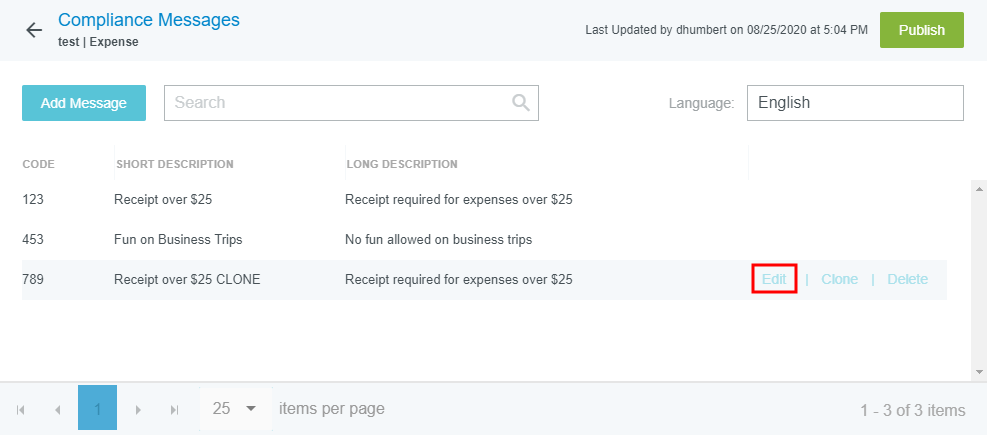This screenshot has width=987, height=435.
Task: Select the row with code 123
Action: tap(300, 199)
